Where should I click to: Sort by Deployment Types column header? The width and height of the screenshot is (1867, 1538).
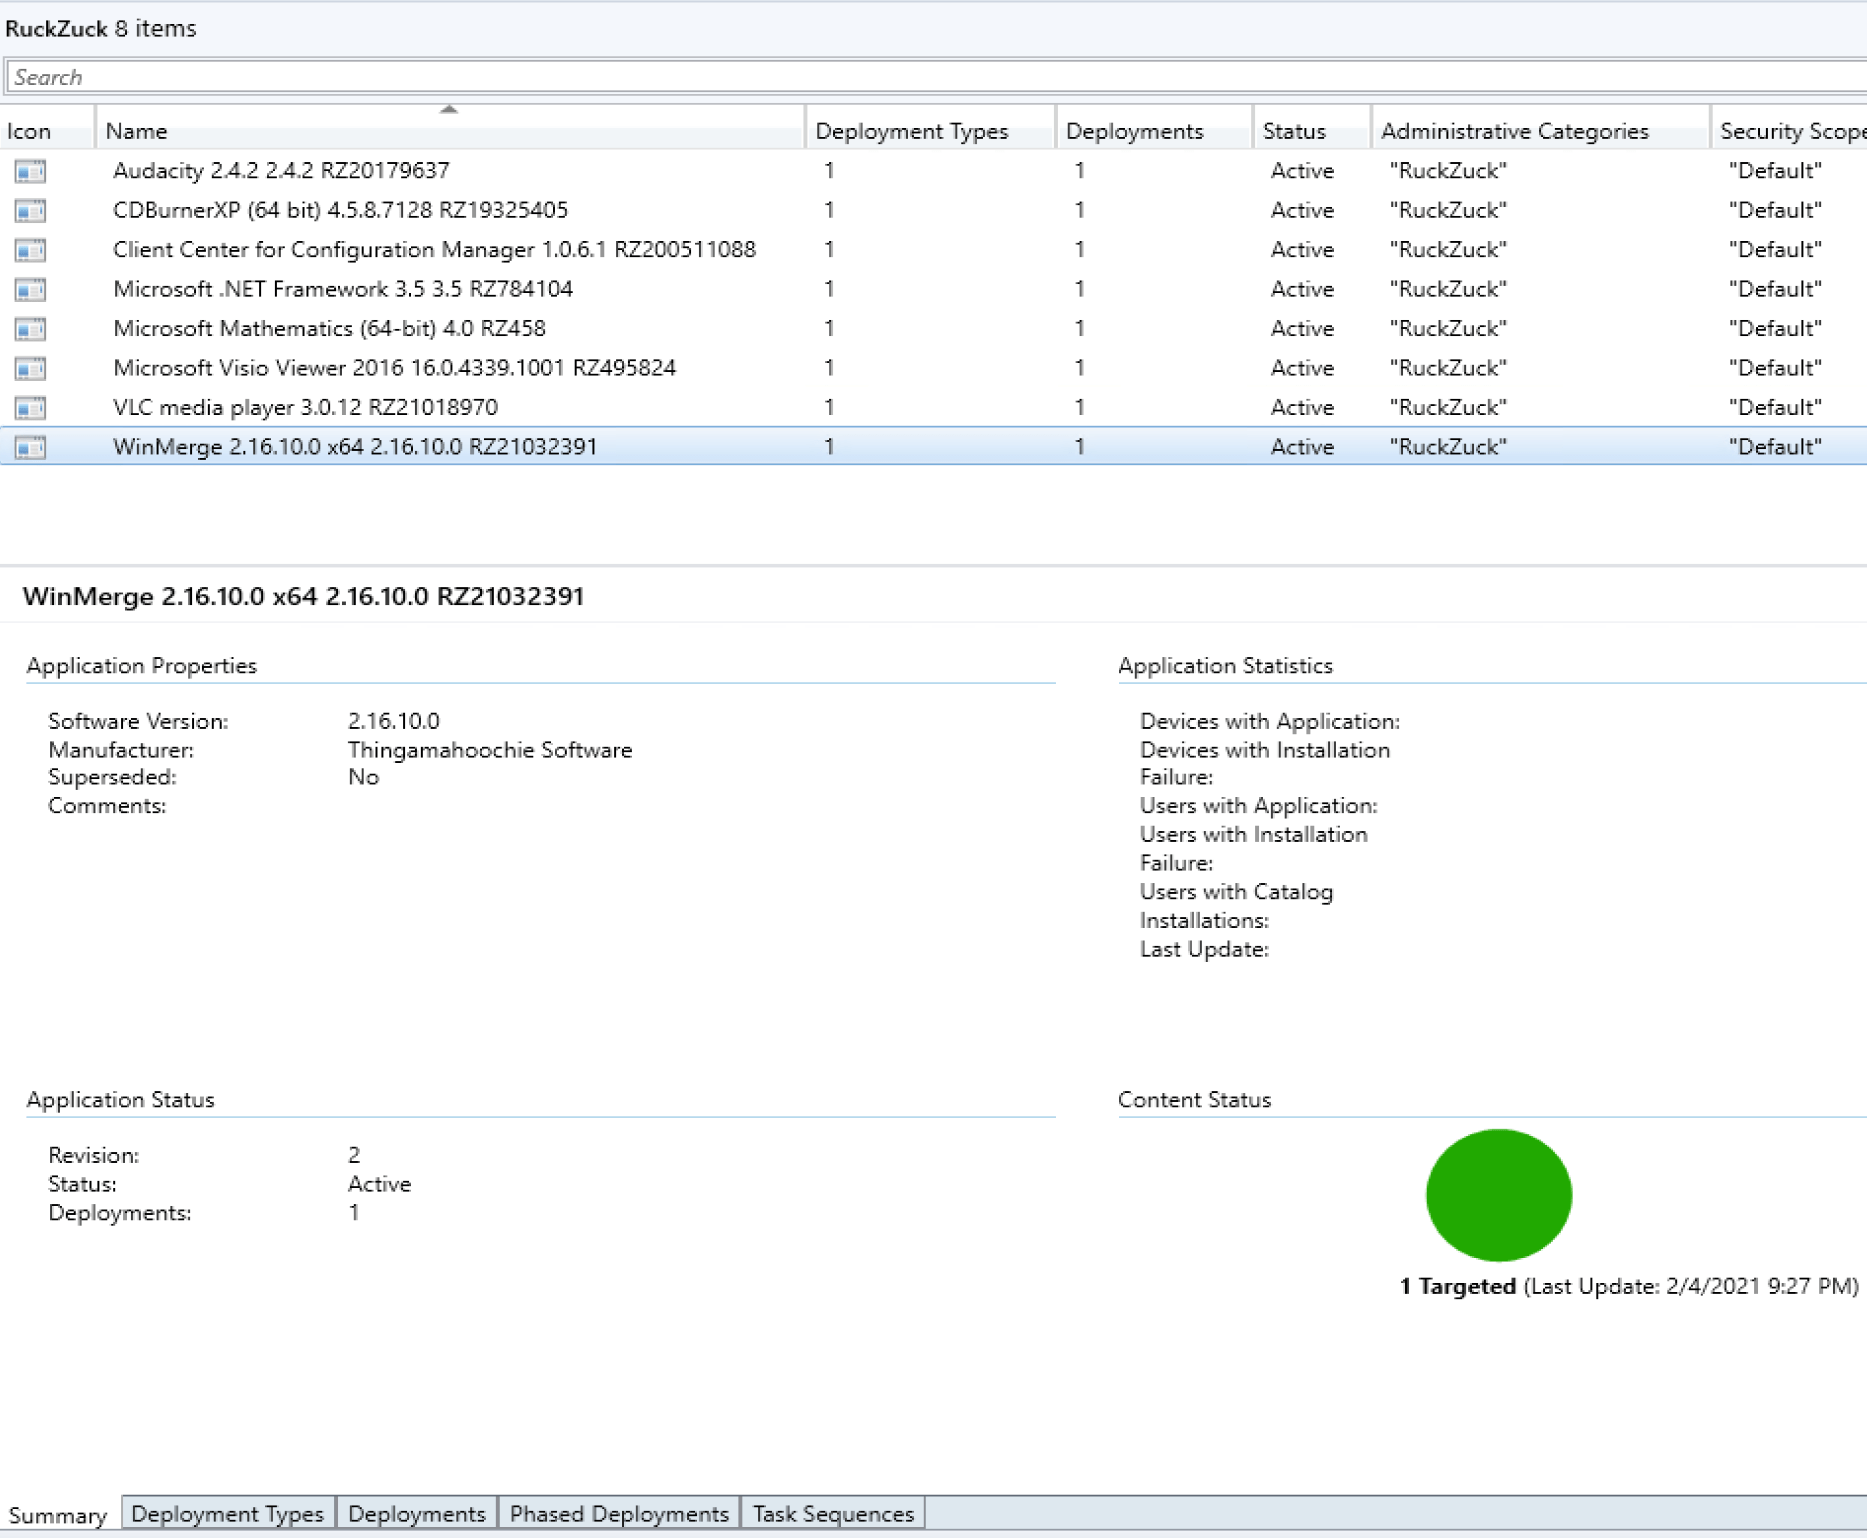click(911, 131)
